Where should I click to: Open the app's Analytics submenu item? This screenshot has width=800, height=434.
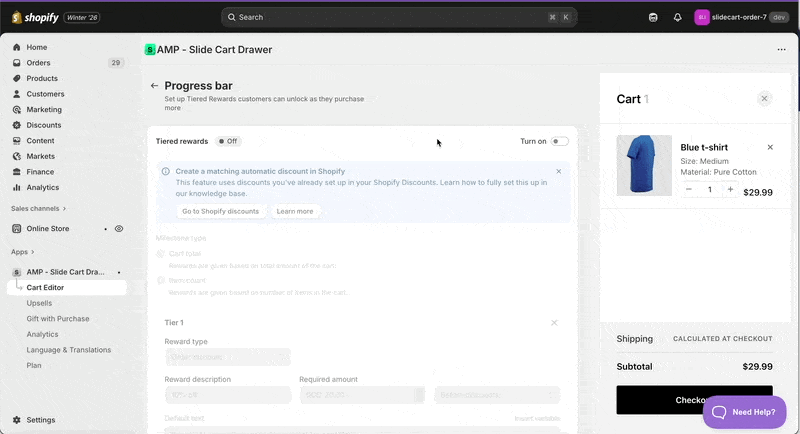42,335
